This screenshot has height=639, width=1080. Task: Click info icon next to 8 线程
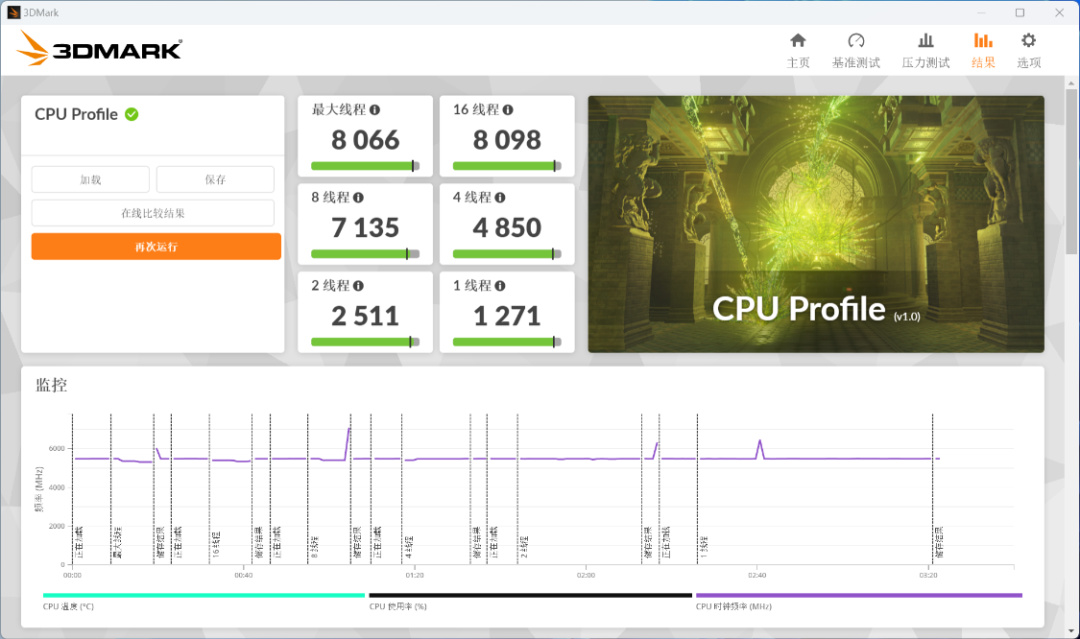pyautogui.click(x=358, y=198)
